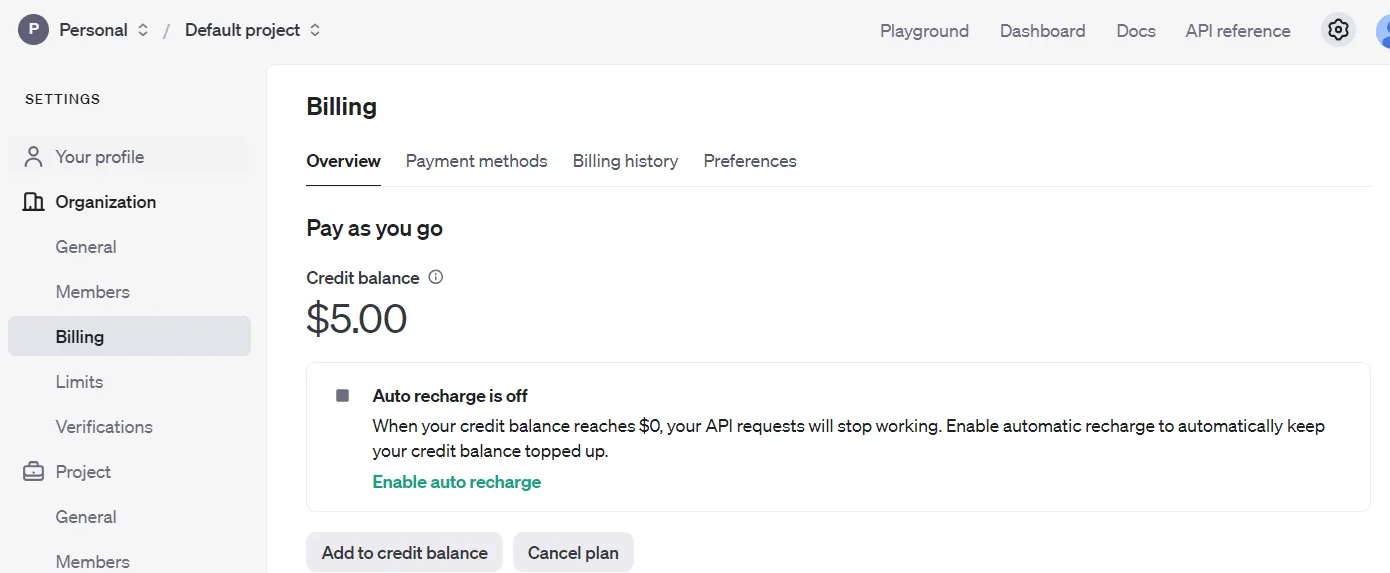Click the person icon beside Your profile
Image resolution: width=1390 pixels, height=573 pixels.
pos(33,157)
